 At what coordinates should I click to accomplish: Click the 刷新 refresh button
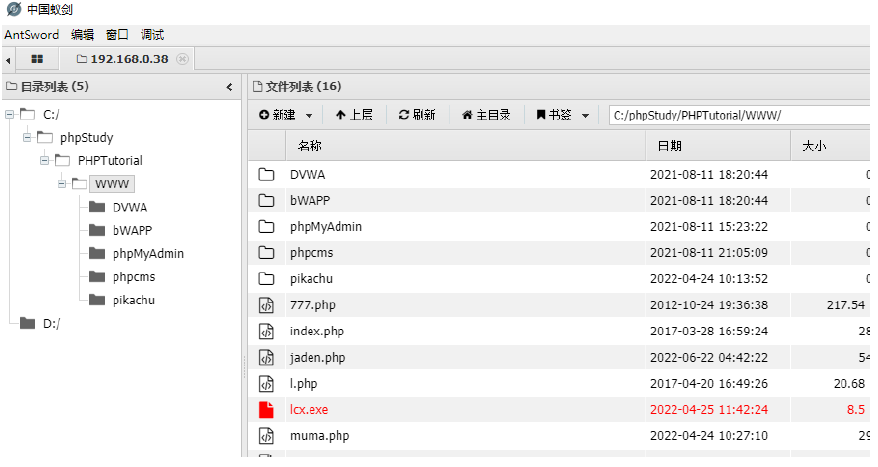416,115
